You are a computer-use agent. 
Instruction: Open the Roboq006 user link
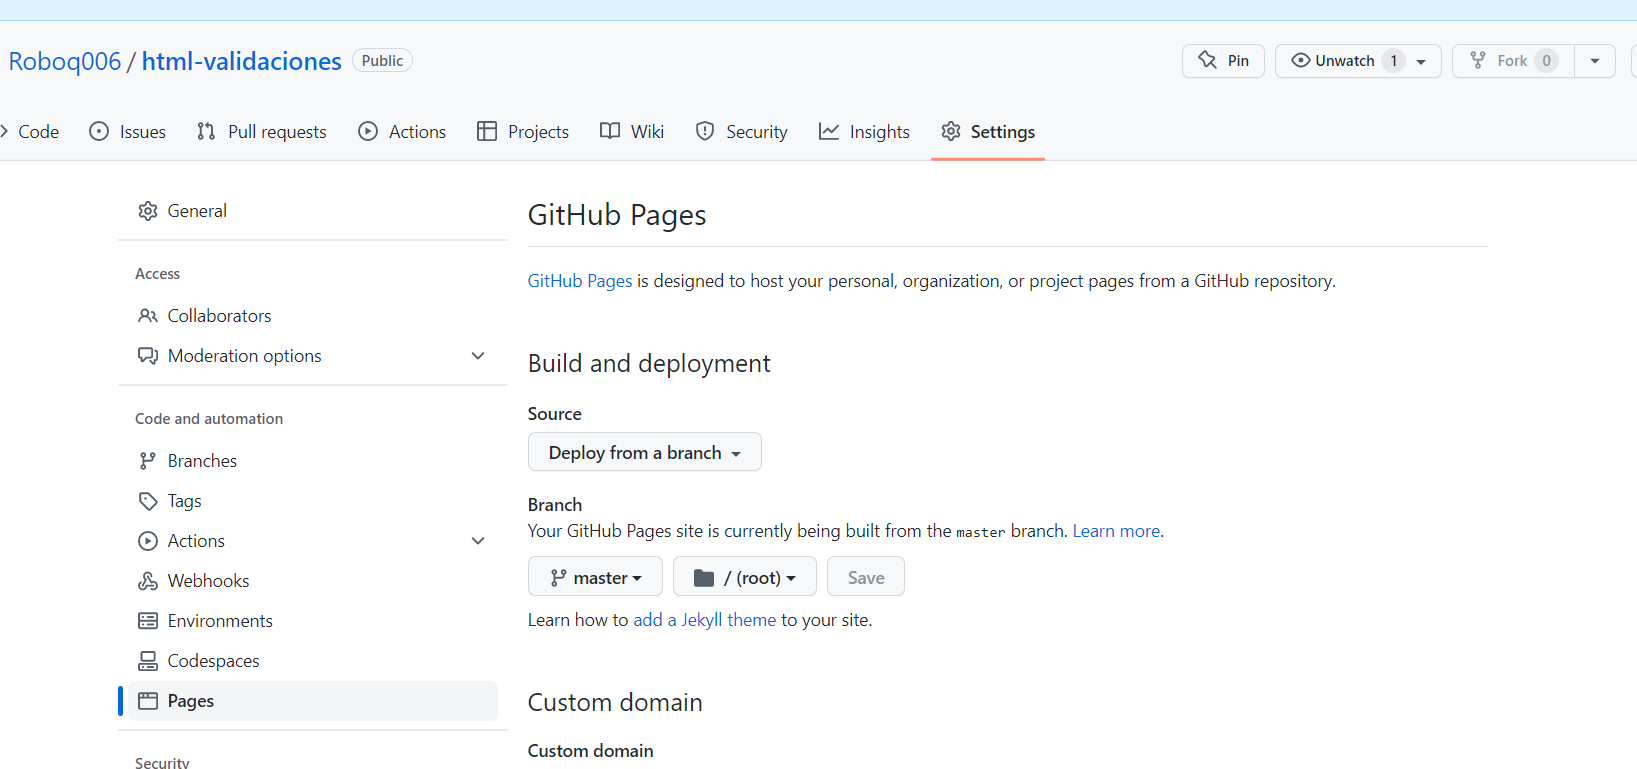click(x=65, y=61)
